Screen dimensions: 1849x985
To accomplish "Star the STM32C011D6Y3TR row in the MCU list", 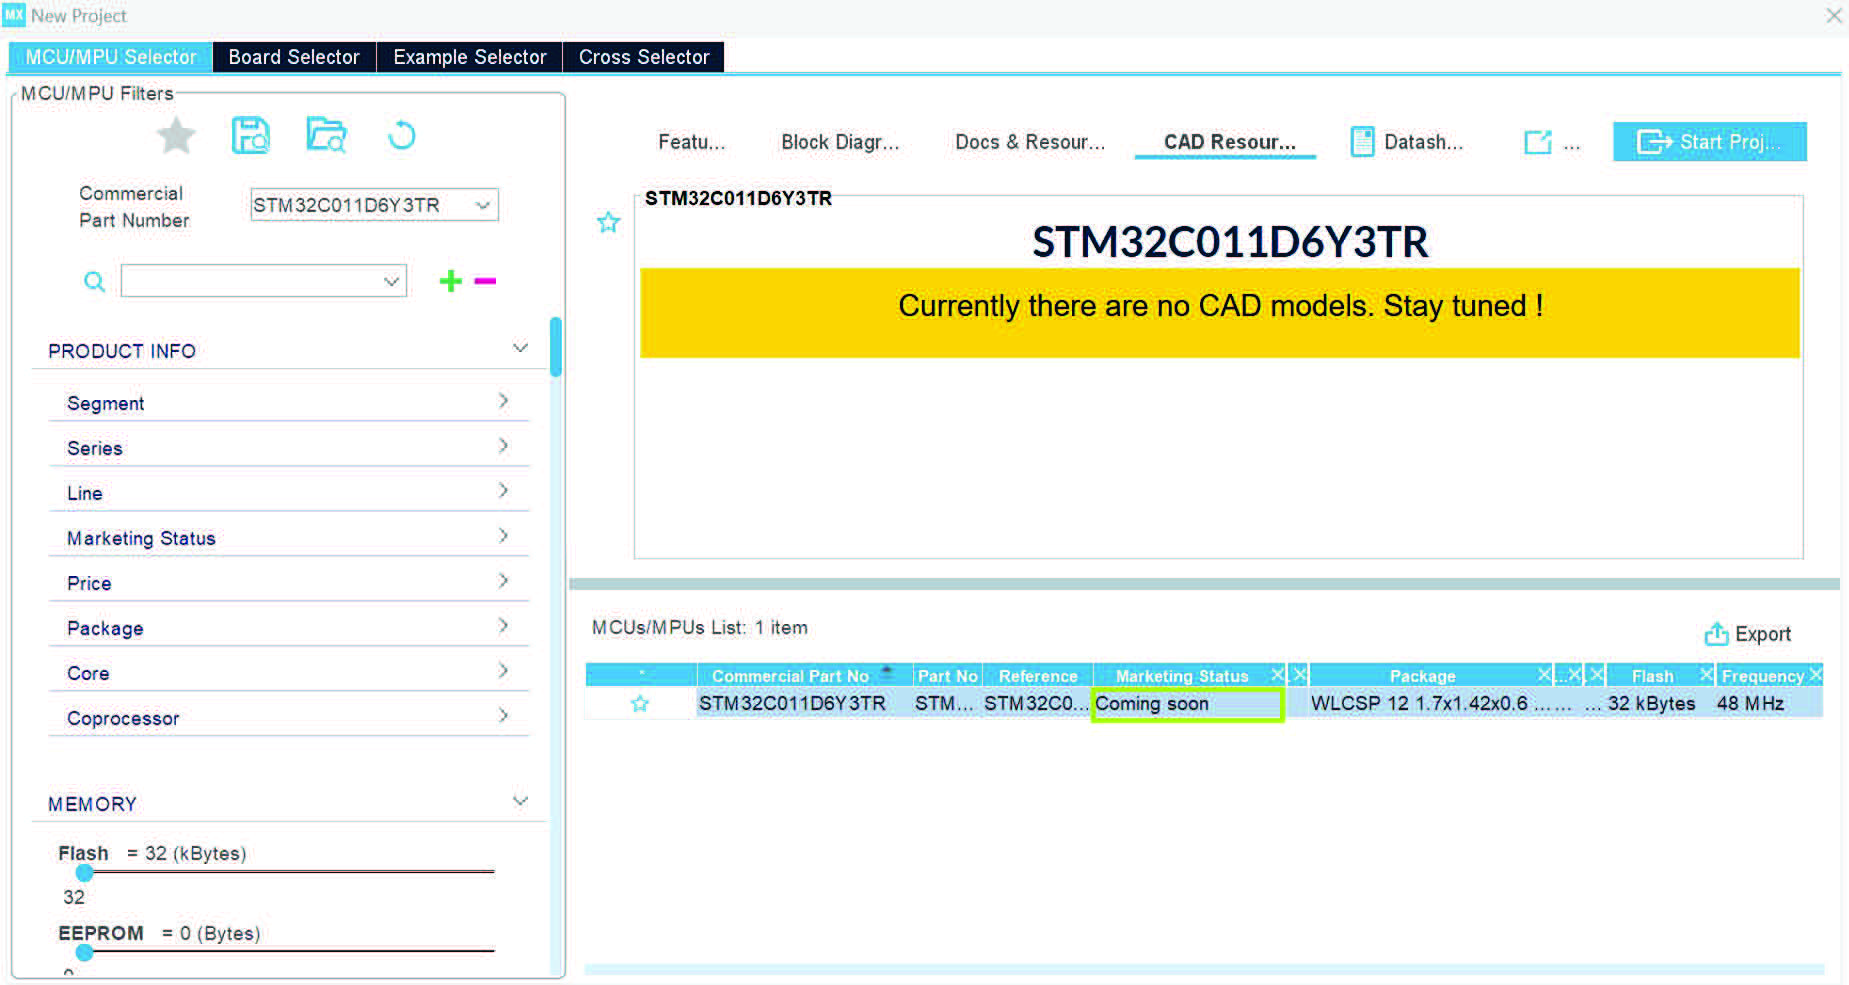I will pyautogui.click(x=640, y=704).
